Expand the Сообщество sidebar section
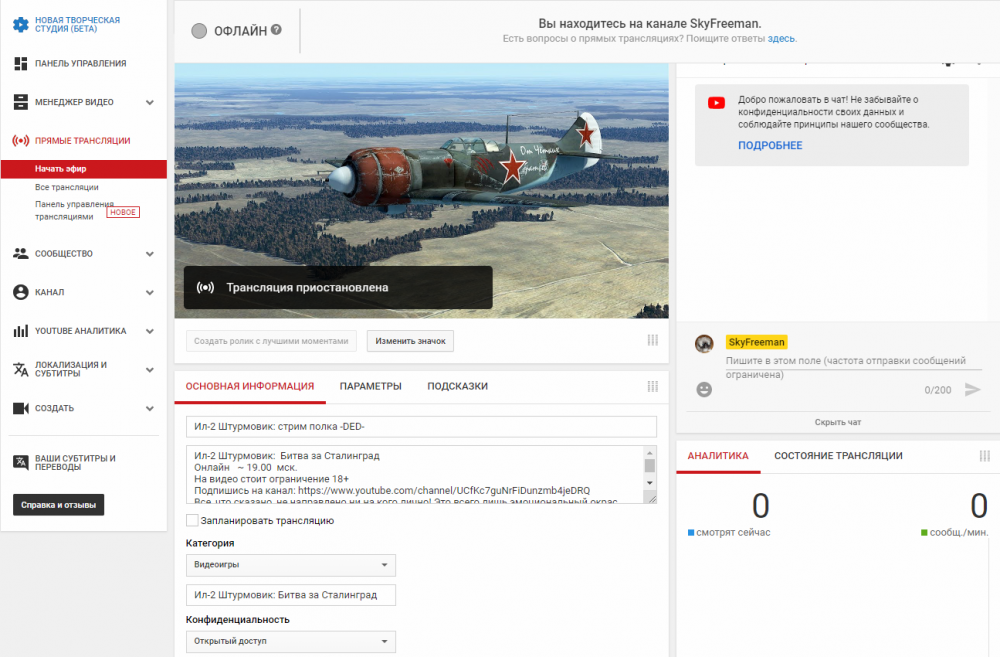The width and height of the screenshot is (1000, 657). [x=149, y=254]
